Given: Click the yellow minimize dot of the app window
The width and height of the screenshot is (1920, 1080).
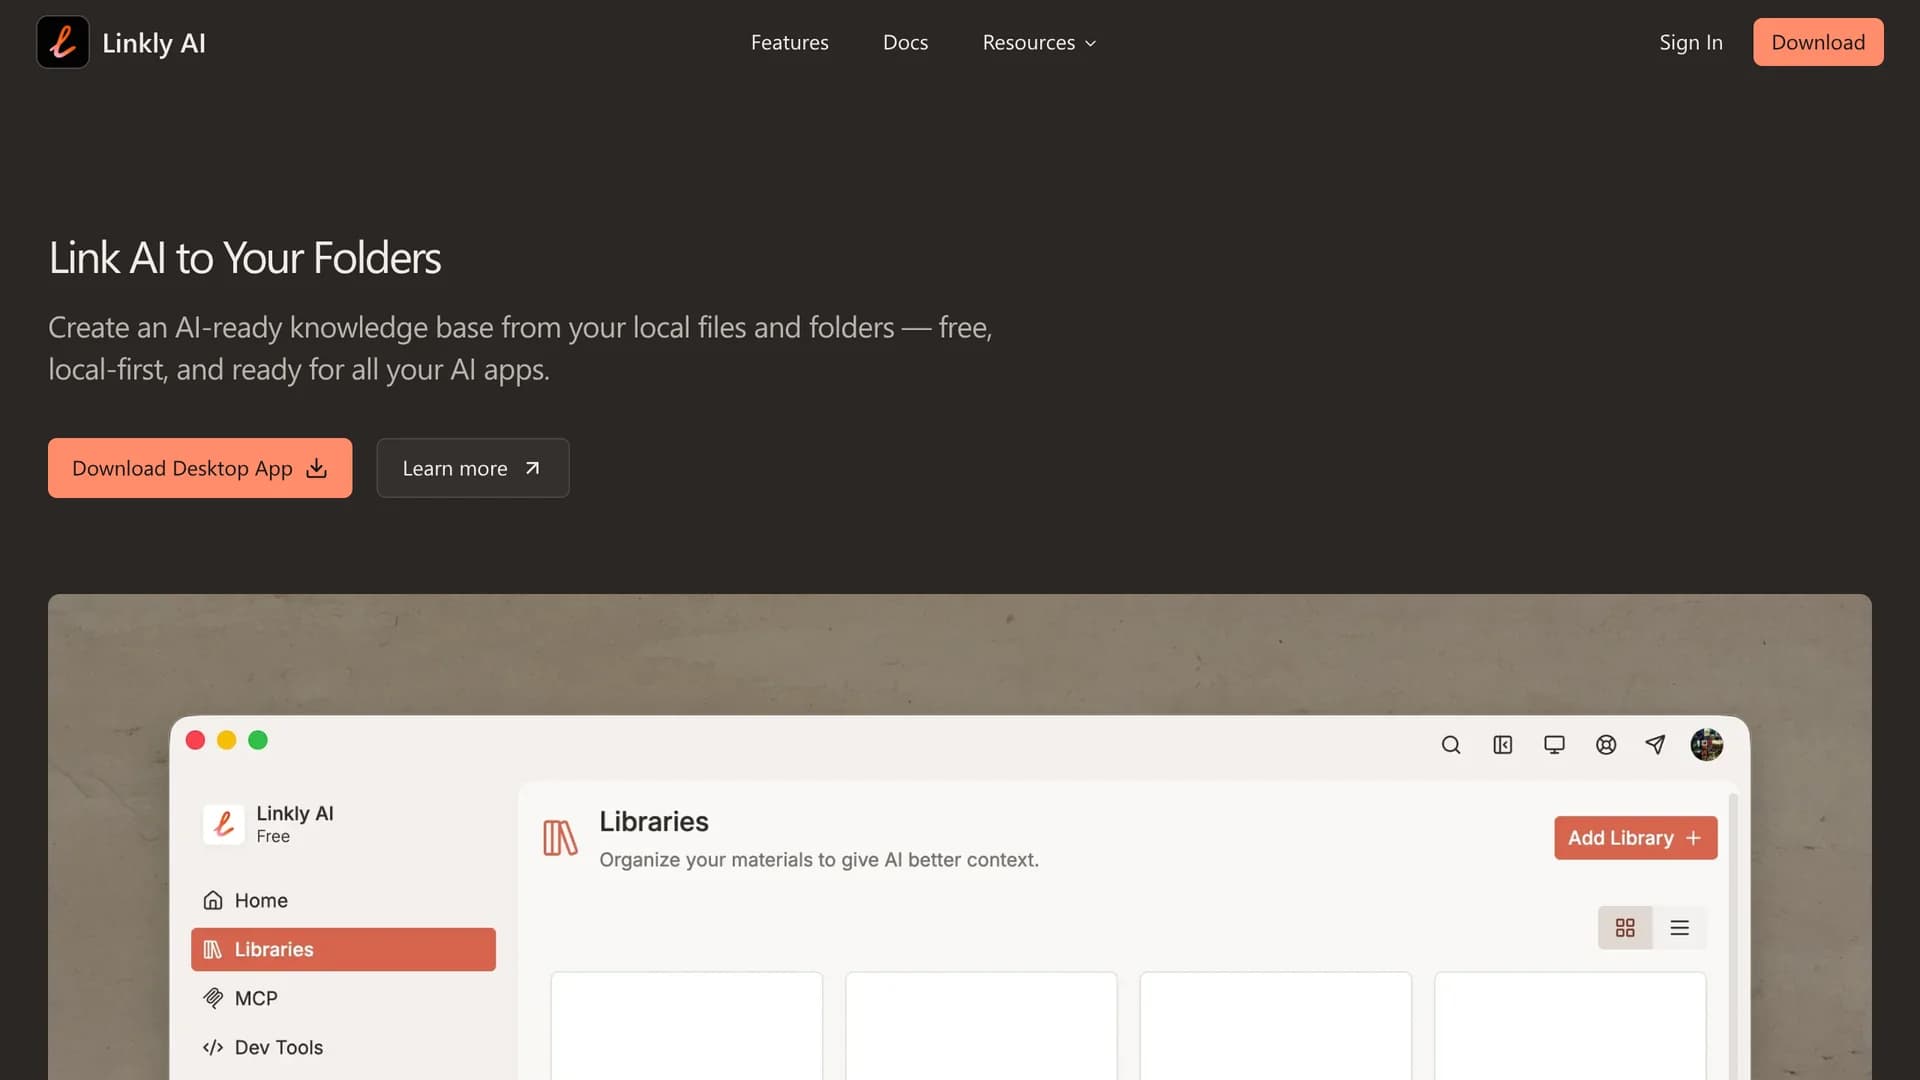Looking at the screenshot, I should pyautogui.click(x=227, y=740).
